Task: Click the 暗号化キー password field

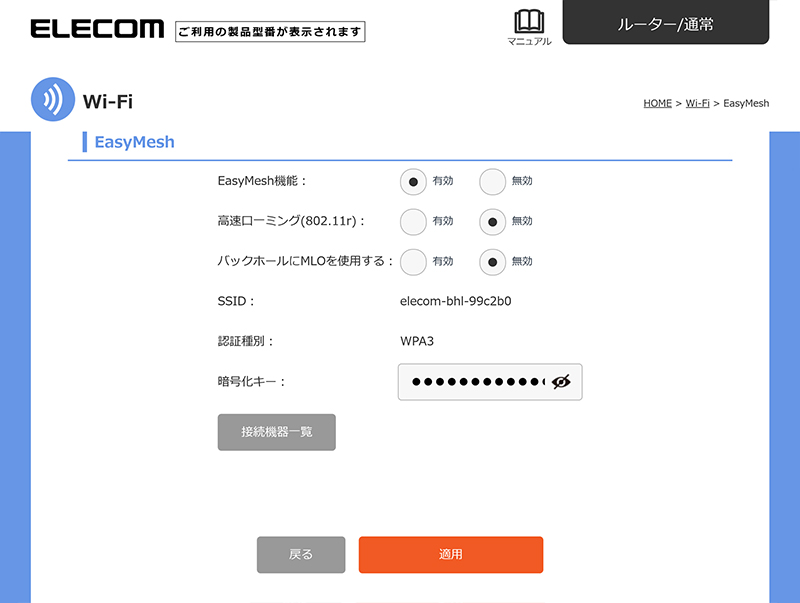Action: click(475, 382)
